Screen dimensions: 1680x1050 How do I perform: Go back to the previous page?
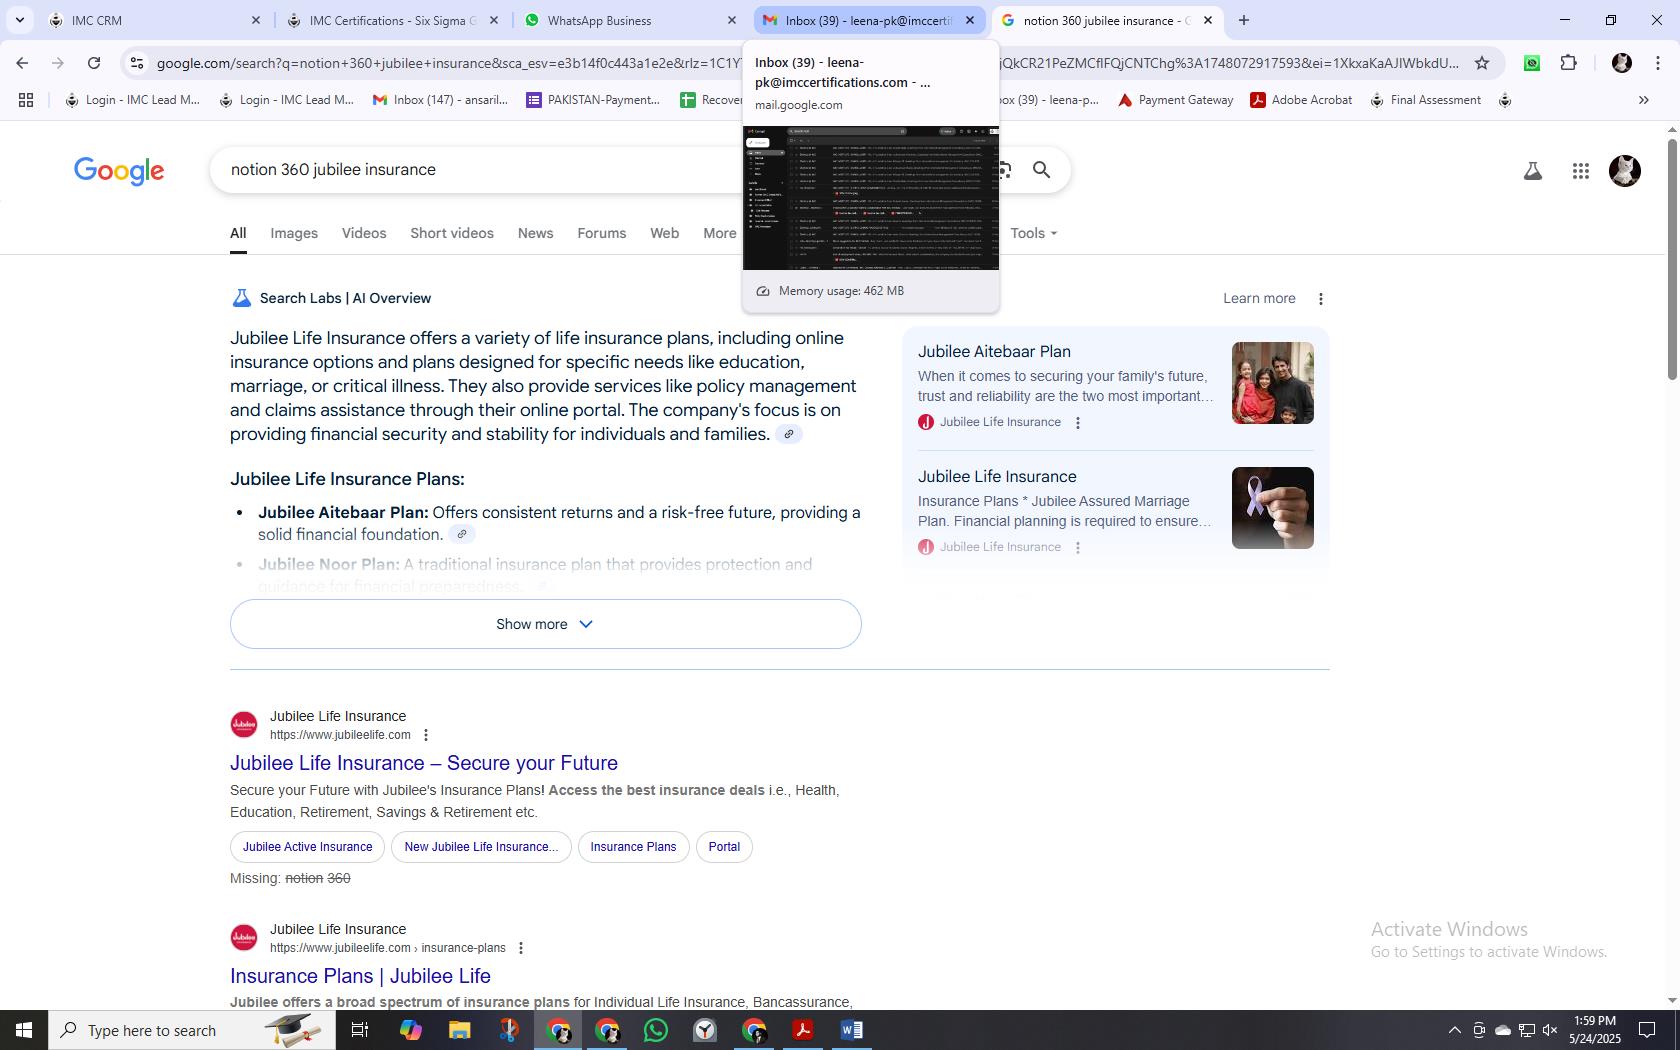click(22, 63)
